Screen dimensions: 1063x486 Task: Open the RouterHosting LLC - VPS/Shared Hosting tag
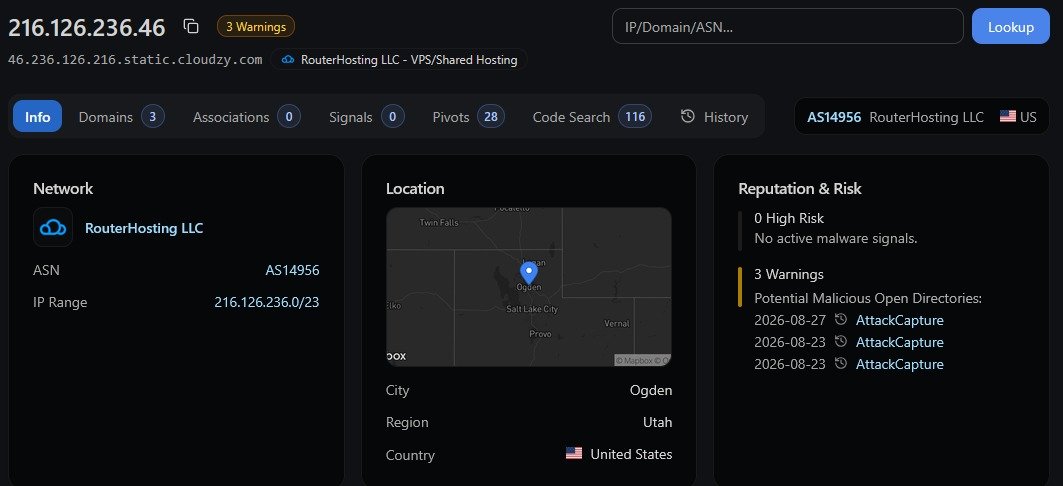click(x=399, y=60)
